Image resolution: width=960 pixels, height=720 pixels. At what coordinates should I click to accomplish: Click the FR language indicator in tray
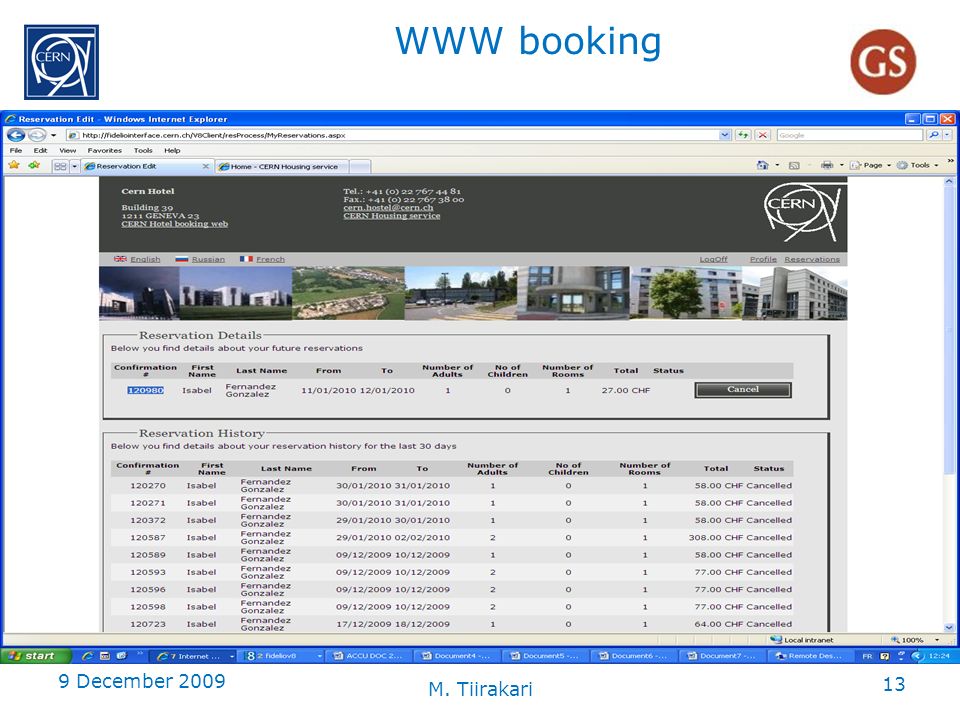click(867, 656)
